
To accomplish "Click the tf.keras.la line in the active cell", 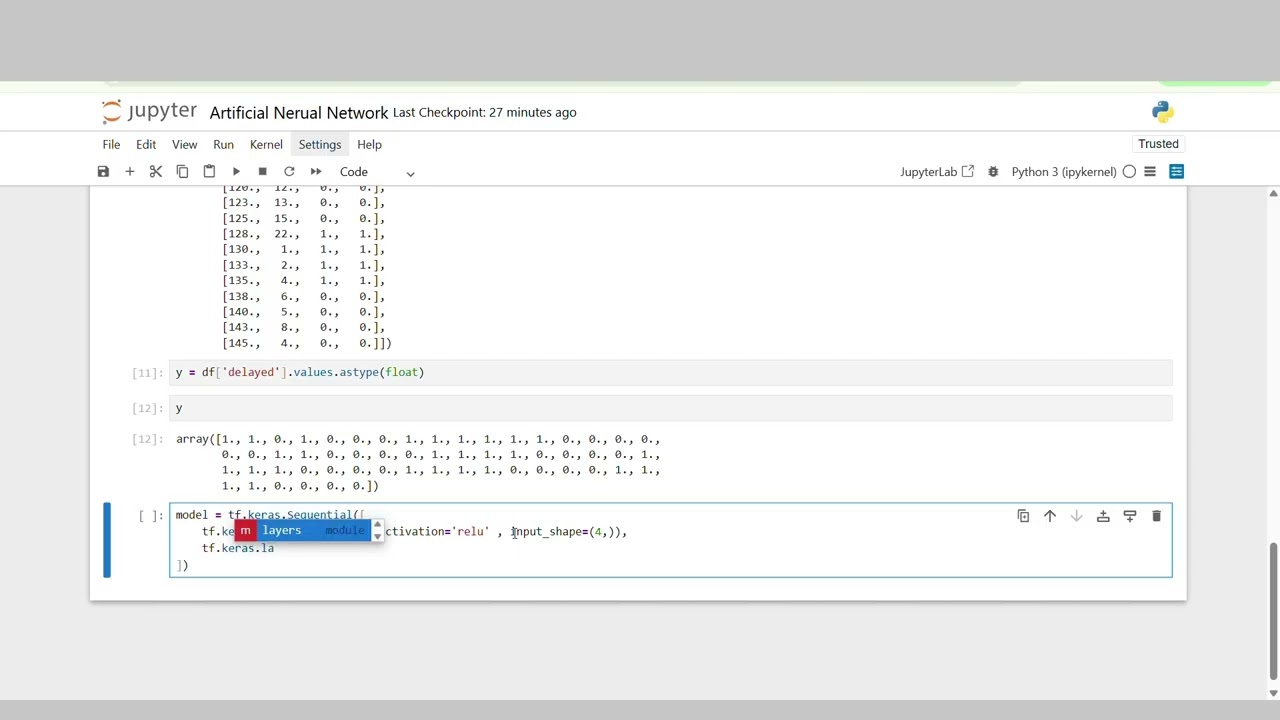I will [x=238, y=548].
